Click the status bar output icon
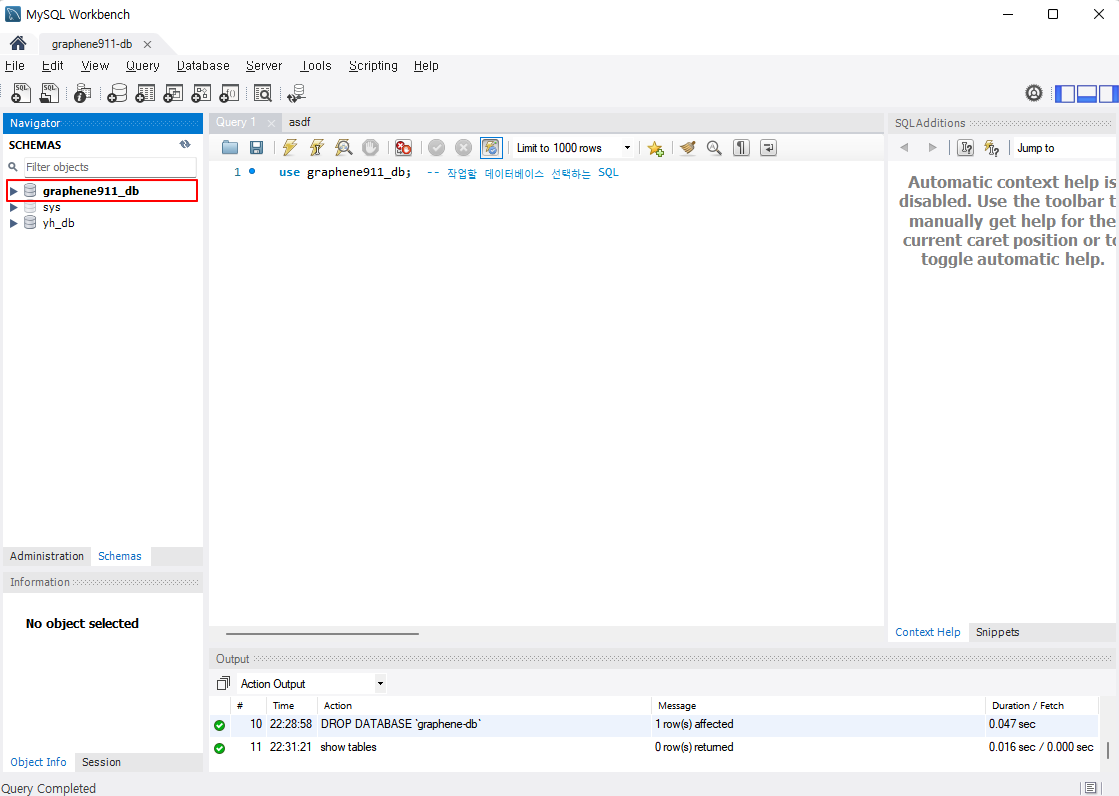Screen dimensions: 1119x796 point(1090,788)
